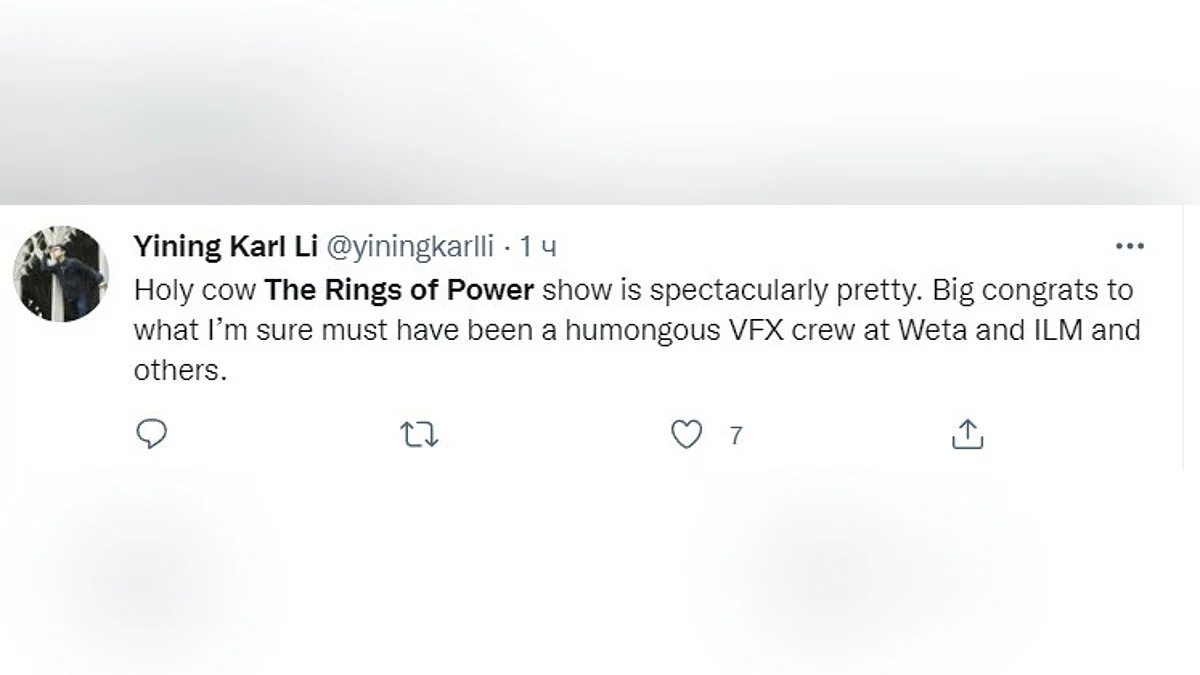Click the opening words 'Holy cow'
1200x675 pixels.
coord(195,291)
